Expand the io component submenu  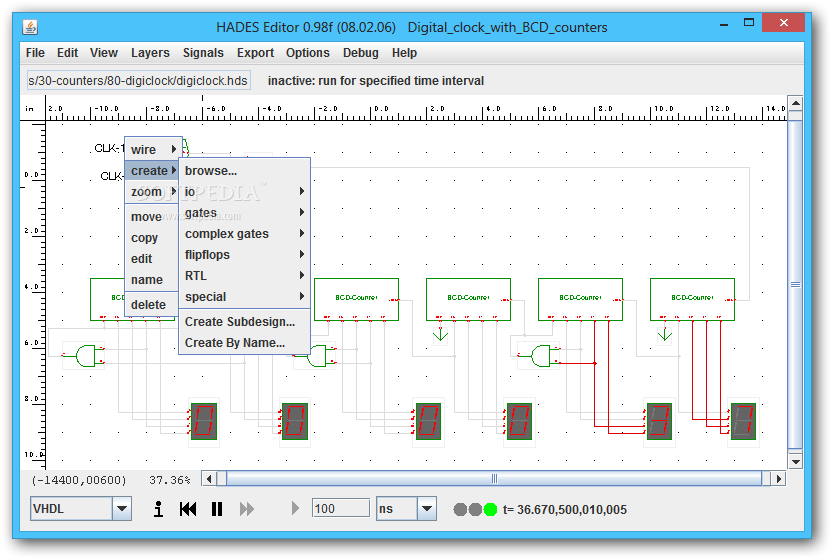244,191
